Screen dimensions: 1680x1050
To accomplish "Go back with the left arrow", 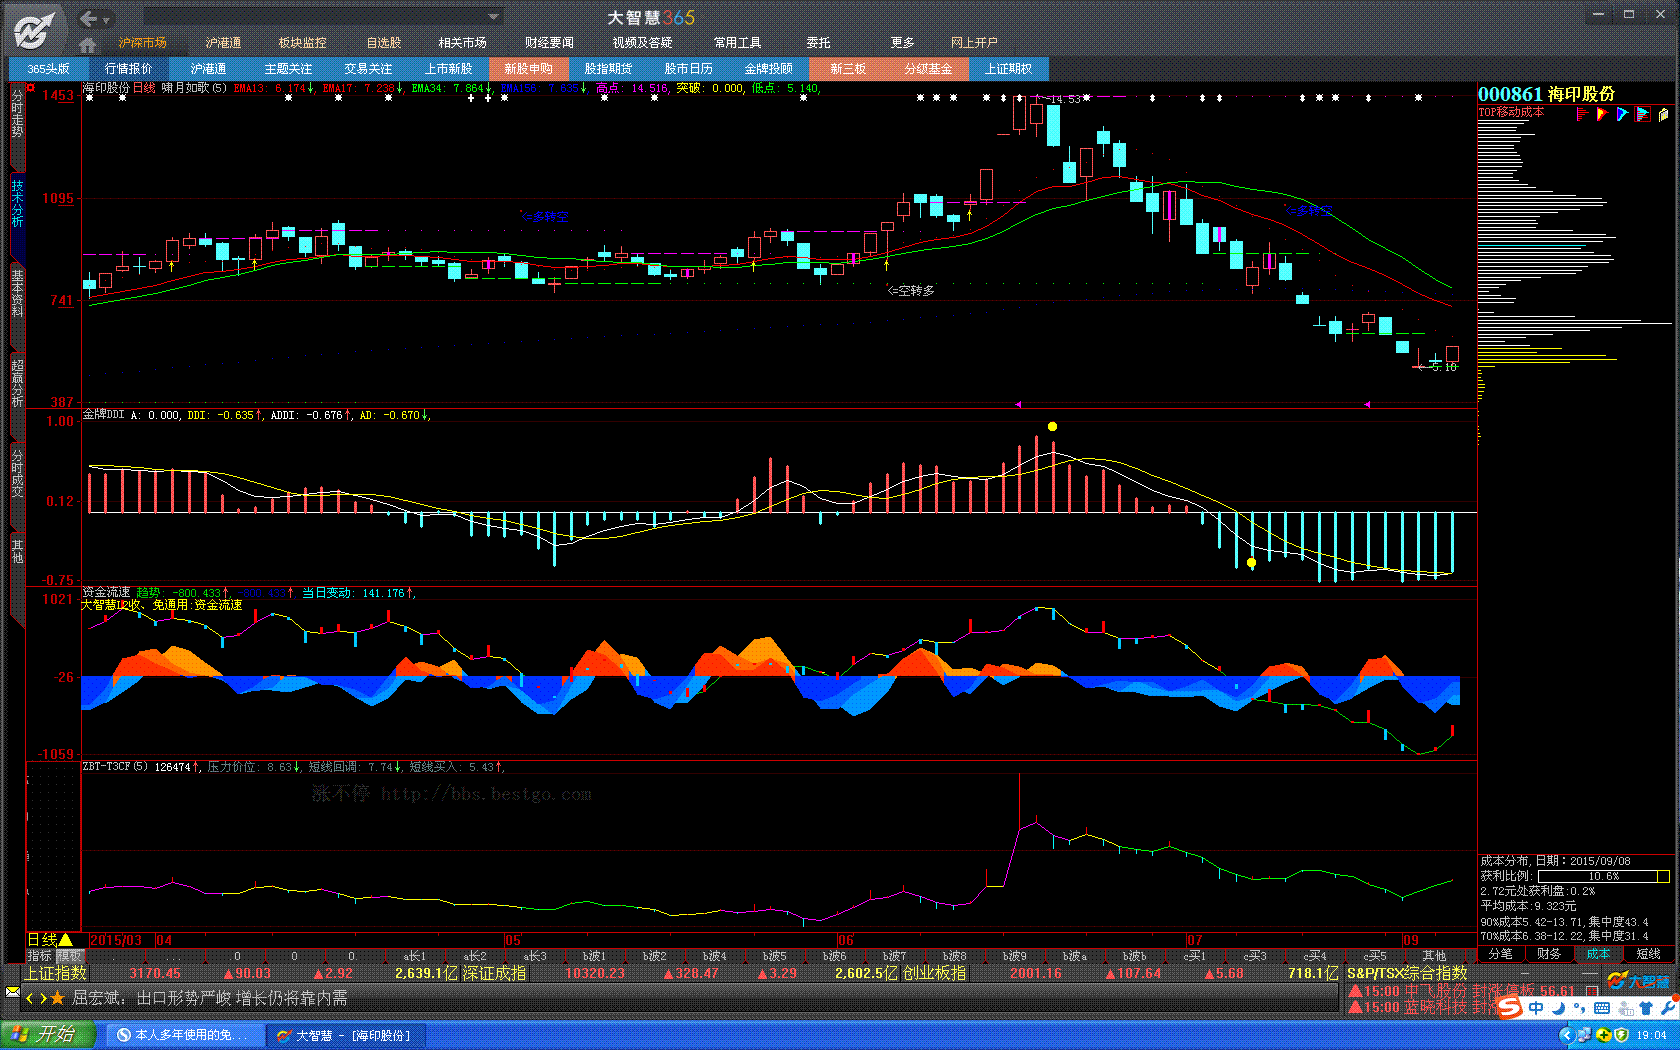I will [89, 18].
